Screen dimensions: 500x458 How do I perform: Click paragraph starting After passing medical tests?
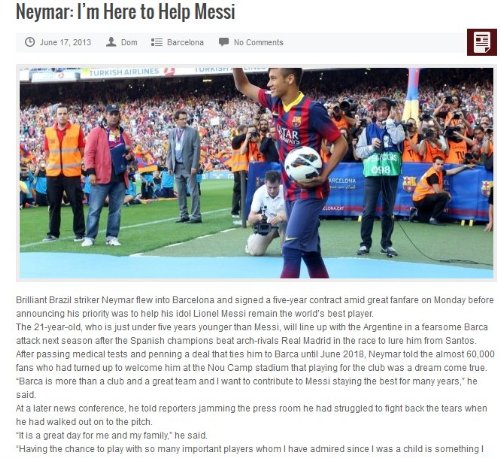click(255, 361)
